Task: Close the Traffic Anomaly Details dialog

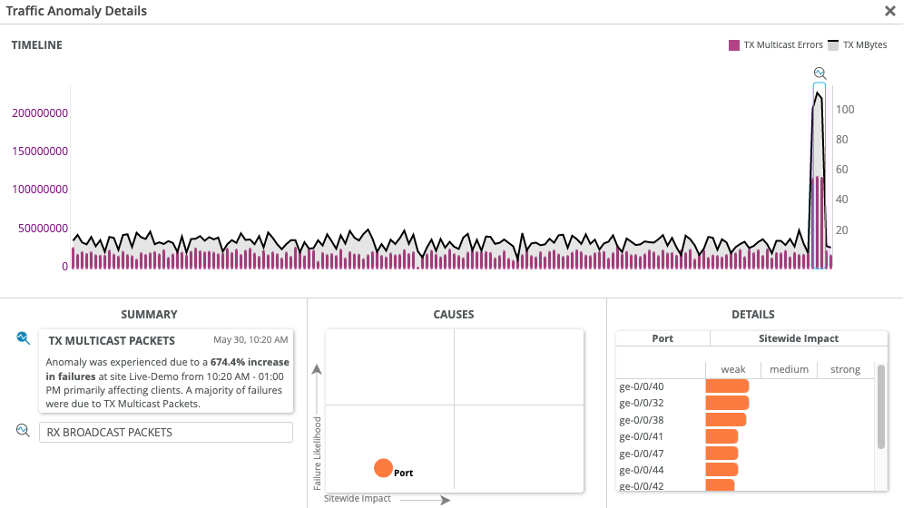Action: pos(889,11)
